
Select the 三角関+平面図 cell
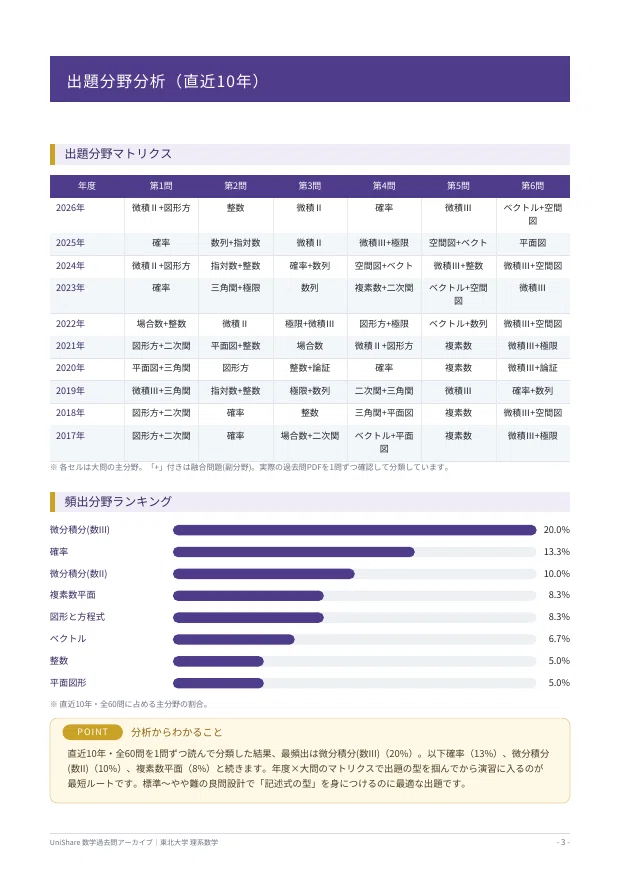pos(384,413)
